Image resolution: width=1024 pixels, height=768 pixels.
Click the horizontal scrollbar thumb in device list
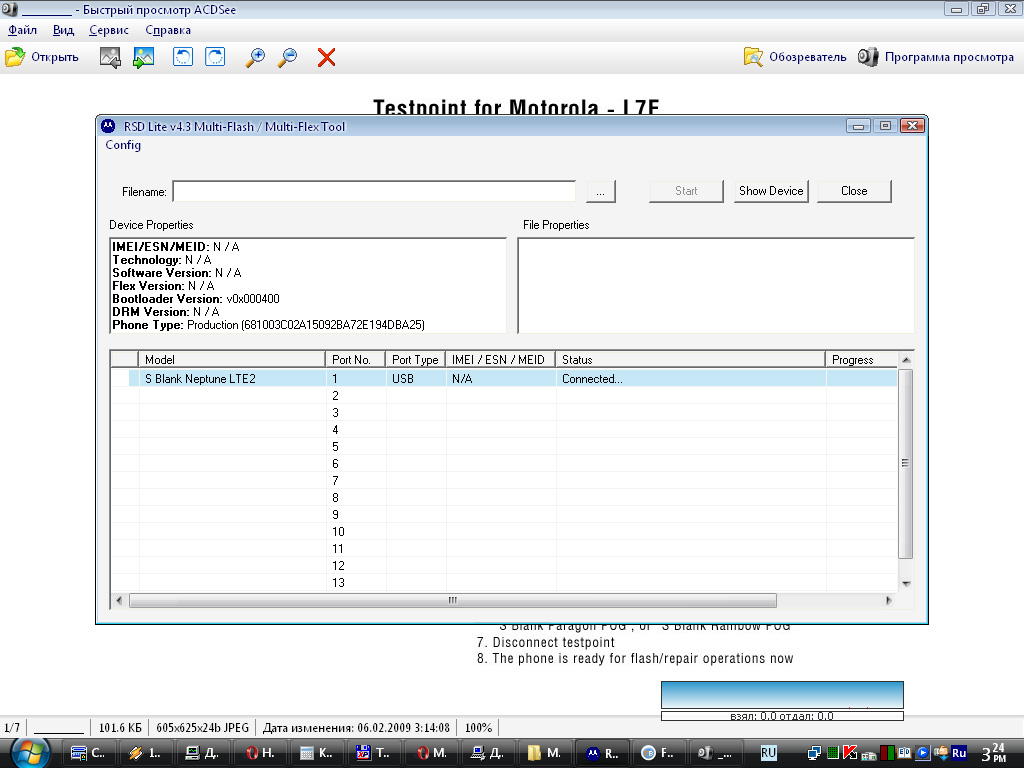tap(453, 600)
